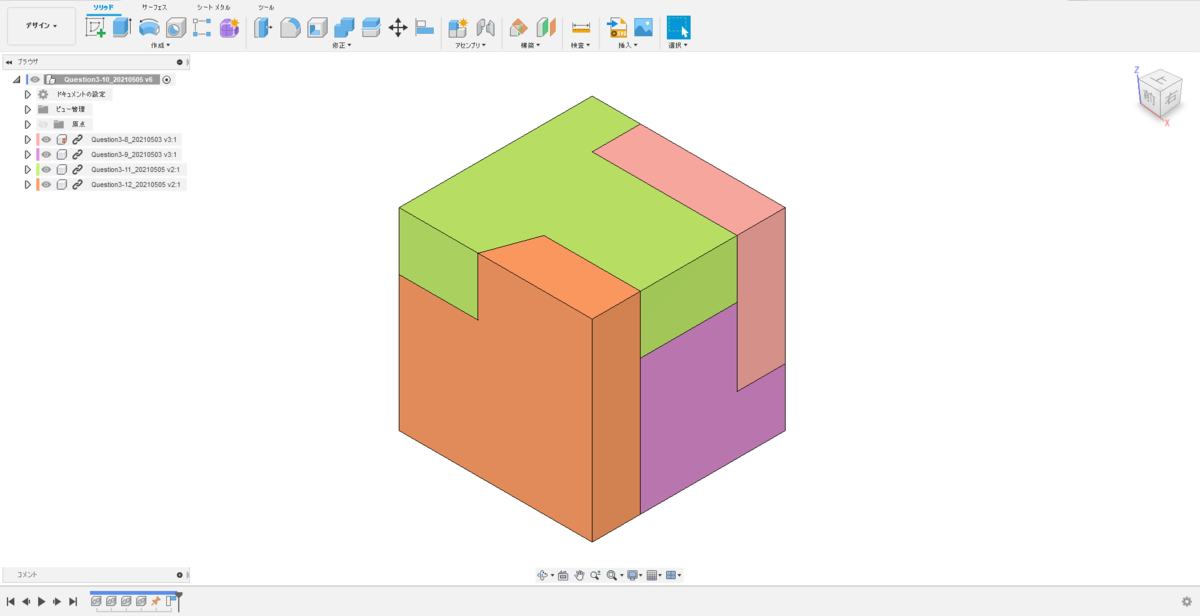Expand the コメント panel round button
This screenshot has width=1200, height=616.
click(180, 575)
